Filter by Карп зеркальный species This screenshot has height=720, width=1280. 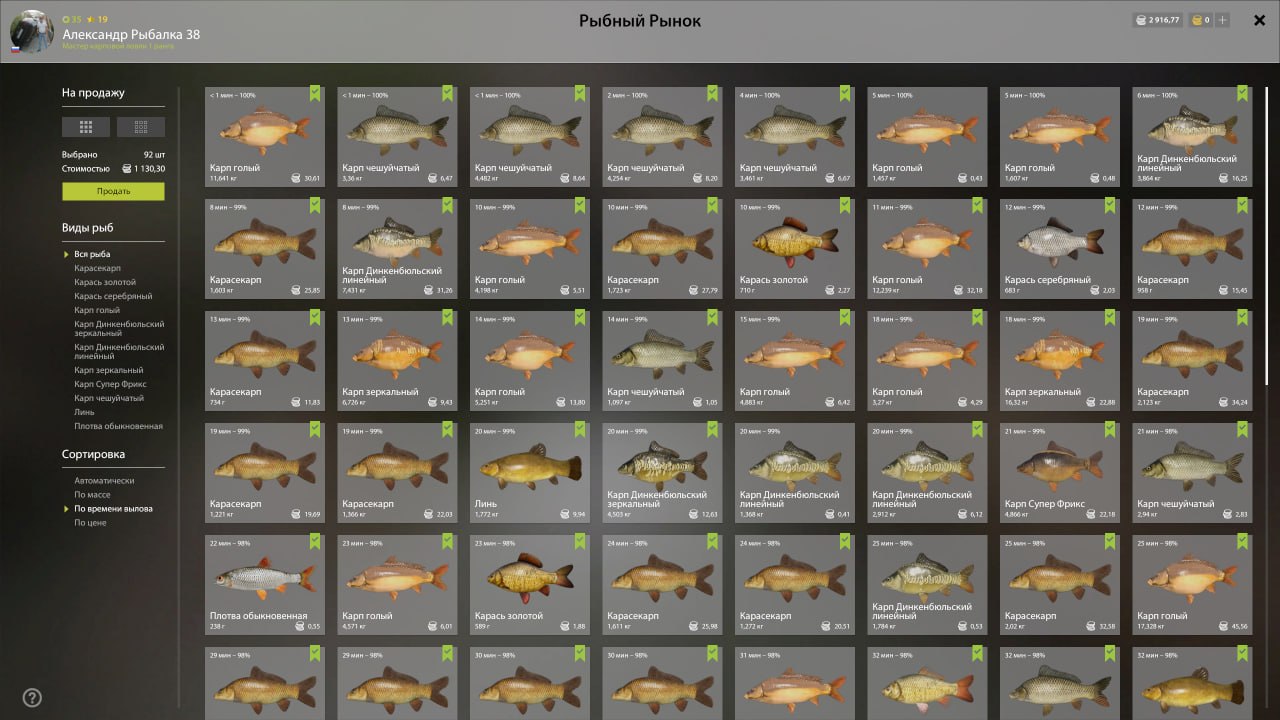tap(109, 370)
